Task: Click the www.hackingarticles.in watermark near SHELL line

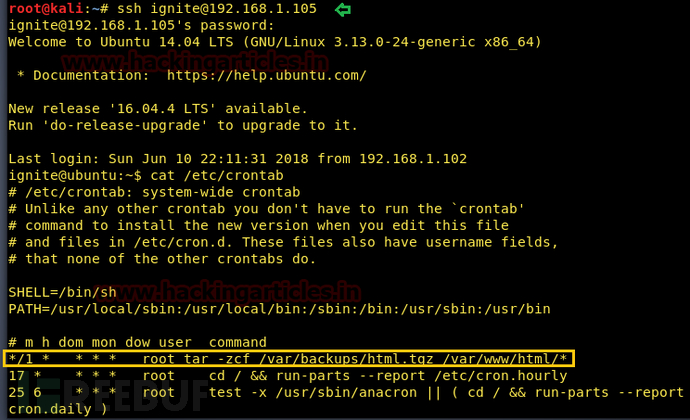Action: [x=229, y=291]
